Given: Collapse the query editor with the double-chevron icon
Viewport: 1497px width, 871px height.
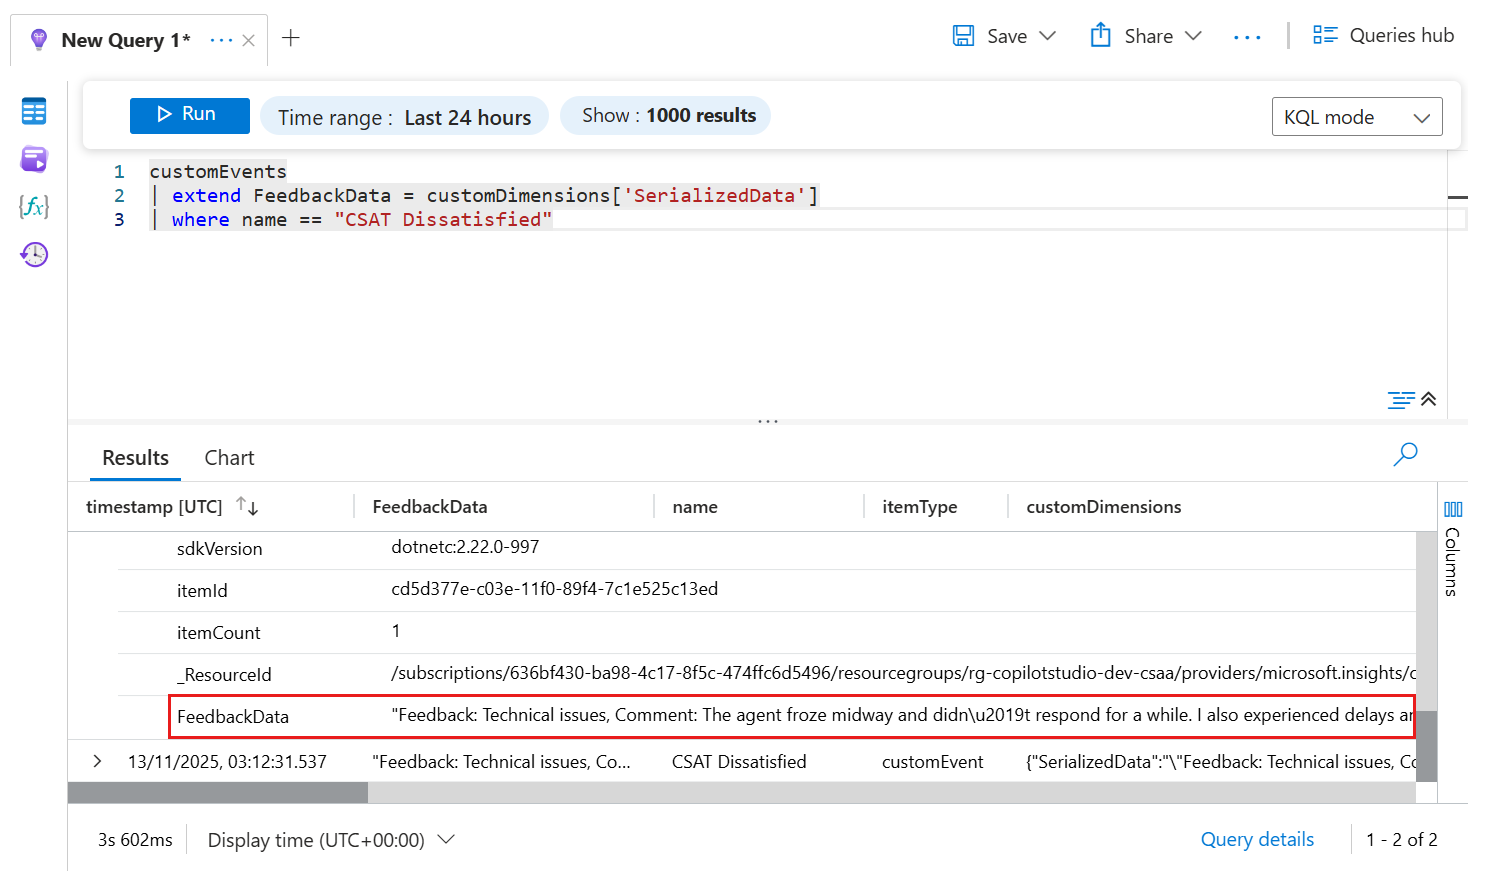Looking at the screenshot, I should 1428,399.
